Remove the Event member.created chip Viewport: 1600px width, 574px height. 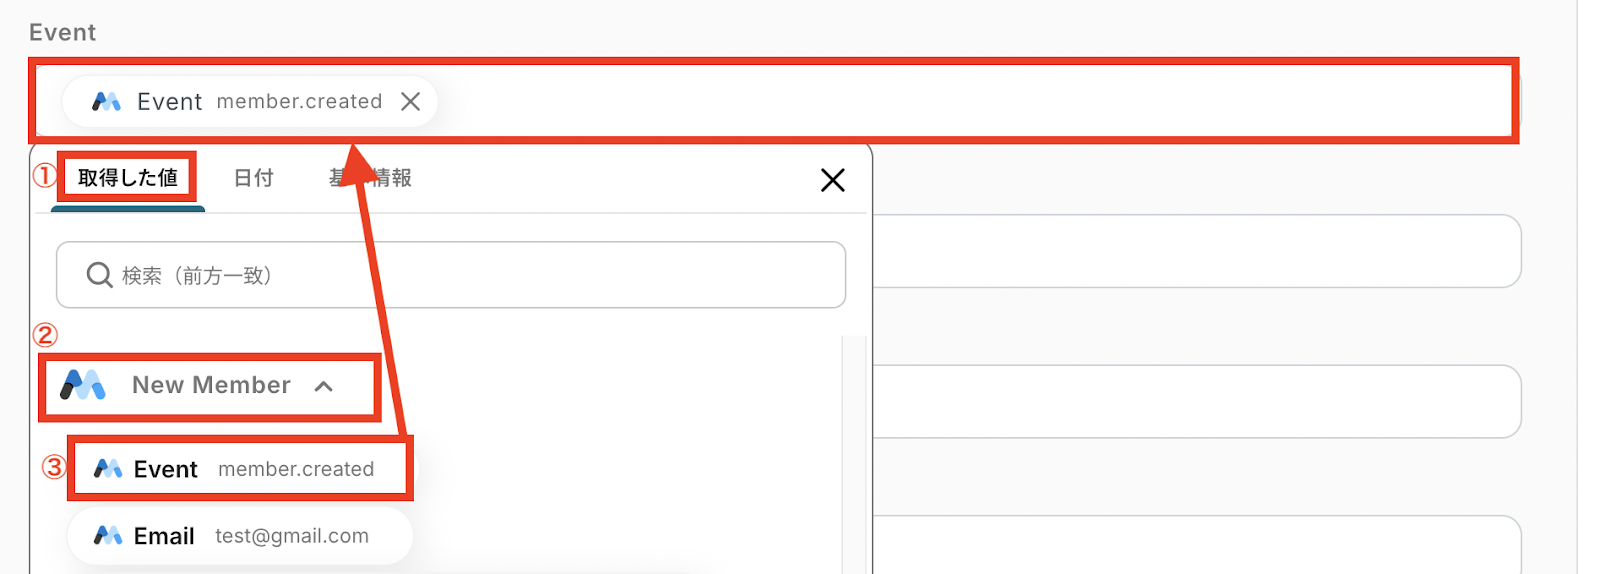click(410, 102)
